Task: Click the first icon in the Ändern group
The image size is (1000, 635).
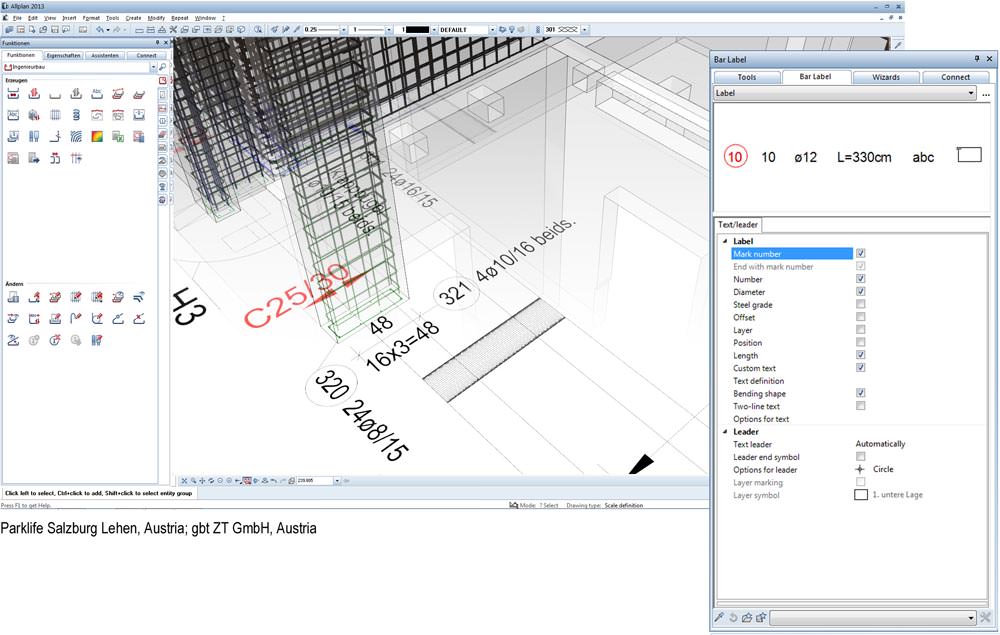Action: pos(13,296)
